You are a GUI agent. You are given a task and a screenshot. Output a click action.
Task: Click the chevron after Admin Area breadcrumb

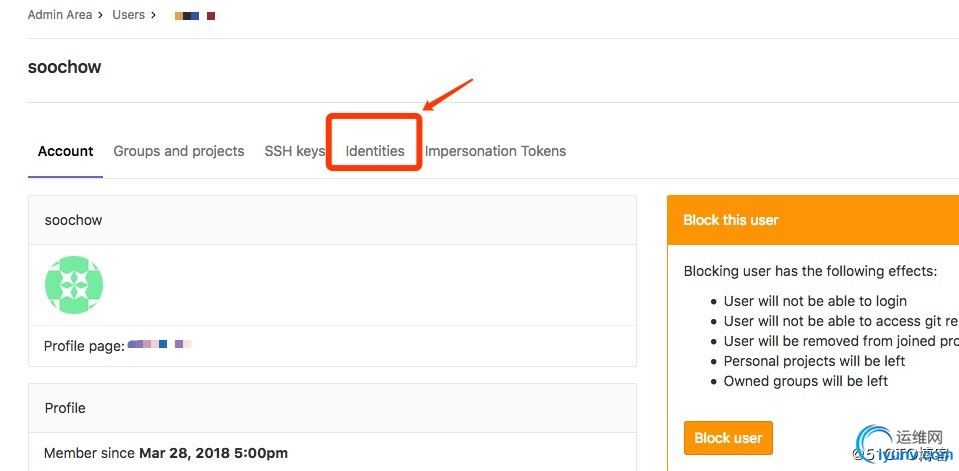(x=101, y=15)
